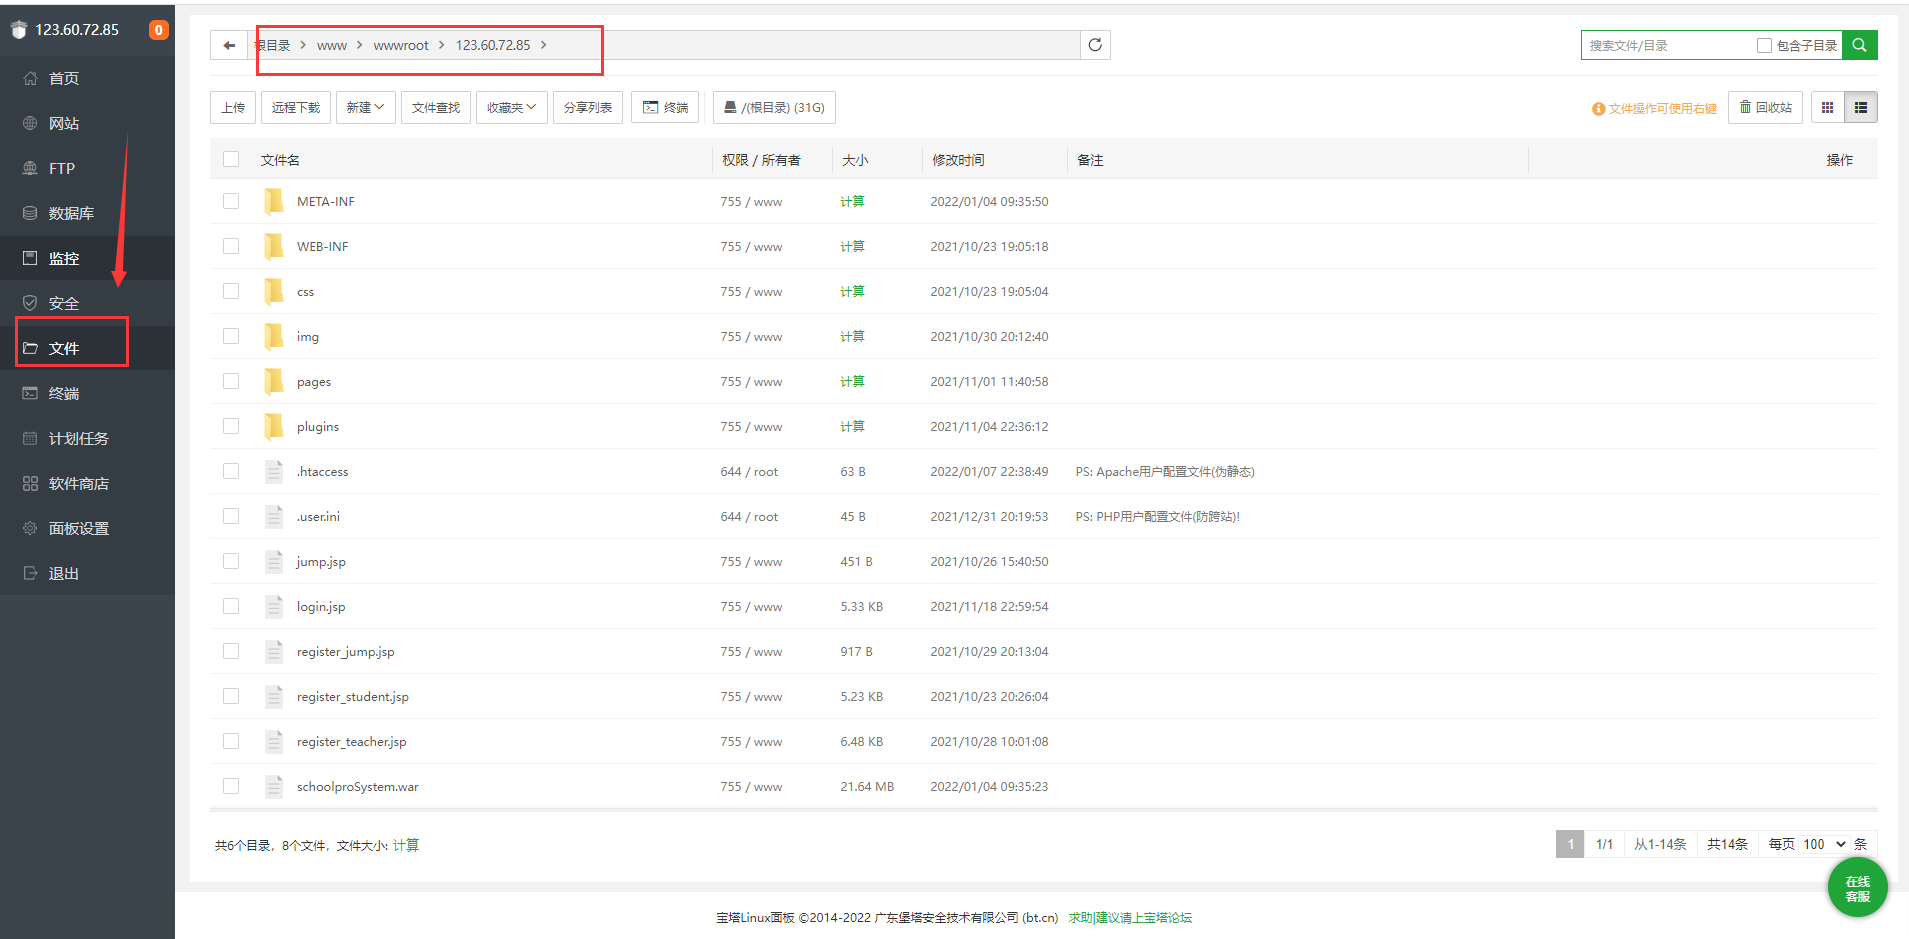The height and width of the screenshot is (939, 1909).
Task: Expand the chevron after www in path
Action: click(x=360, y=45)
